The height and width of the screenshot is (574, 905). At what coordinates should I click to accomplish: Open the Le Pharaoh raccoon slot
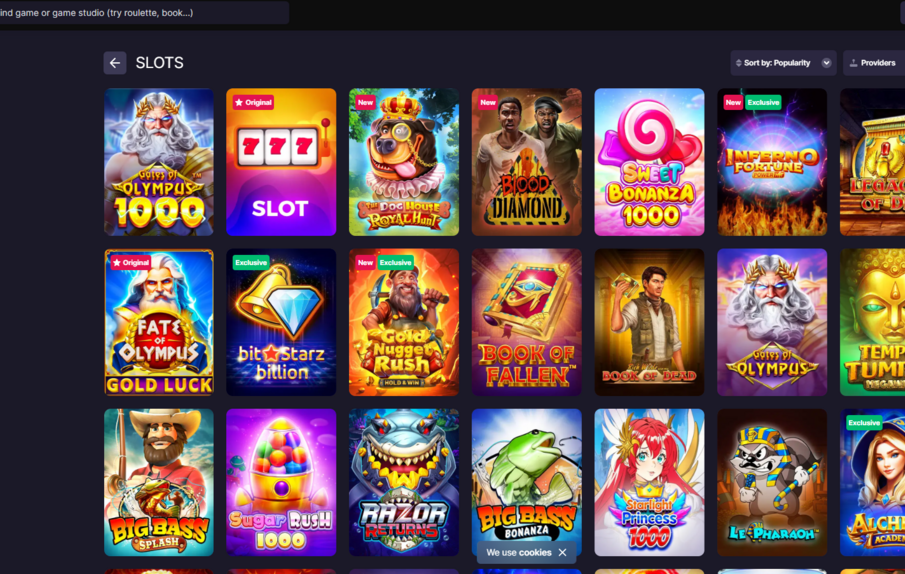pyautogui.click(x=772, y=483)
